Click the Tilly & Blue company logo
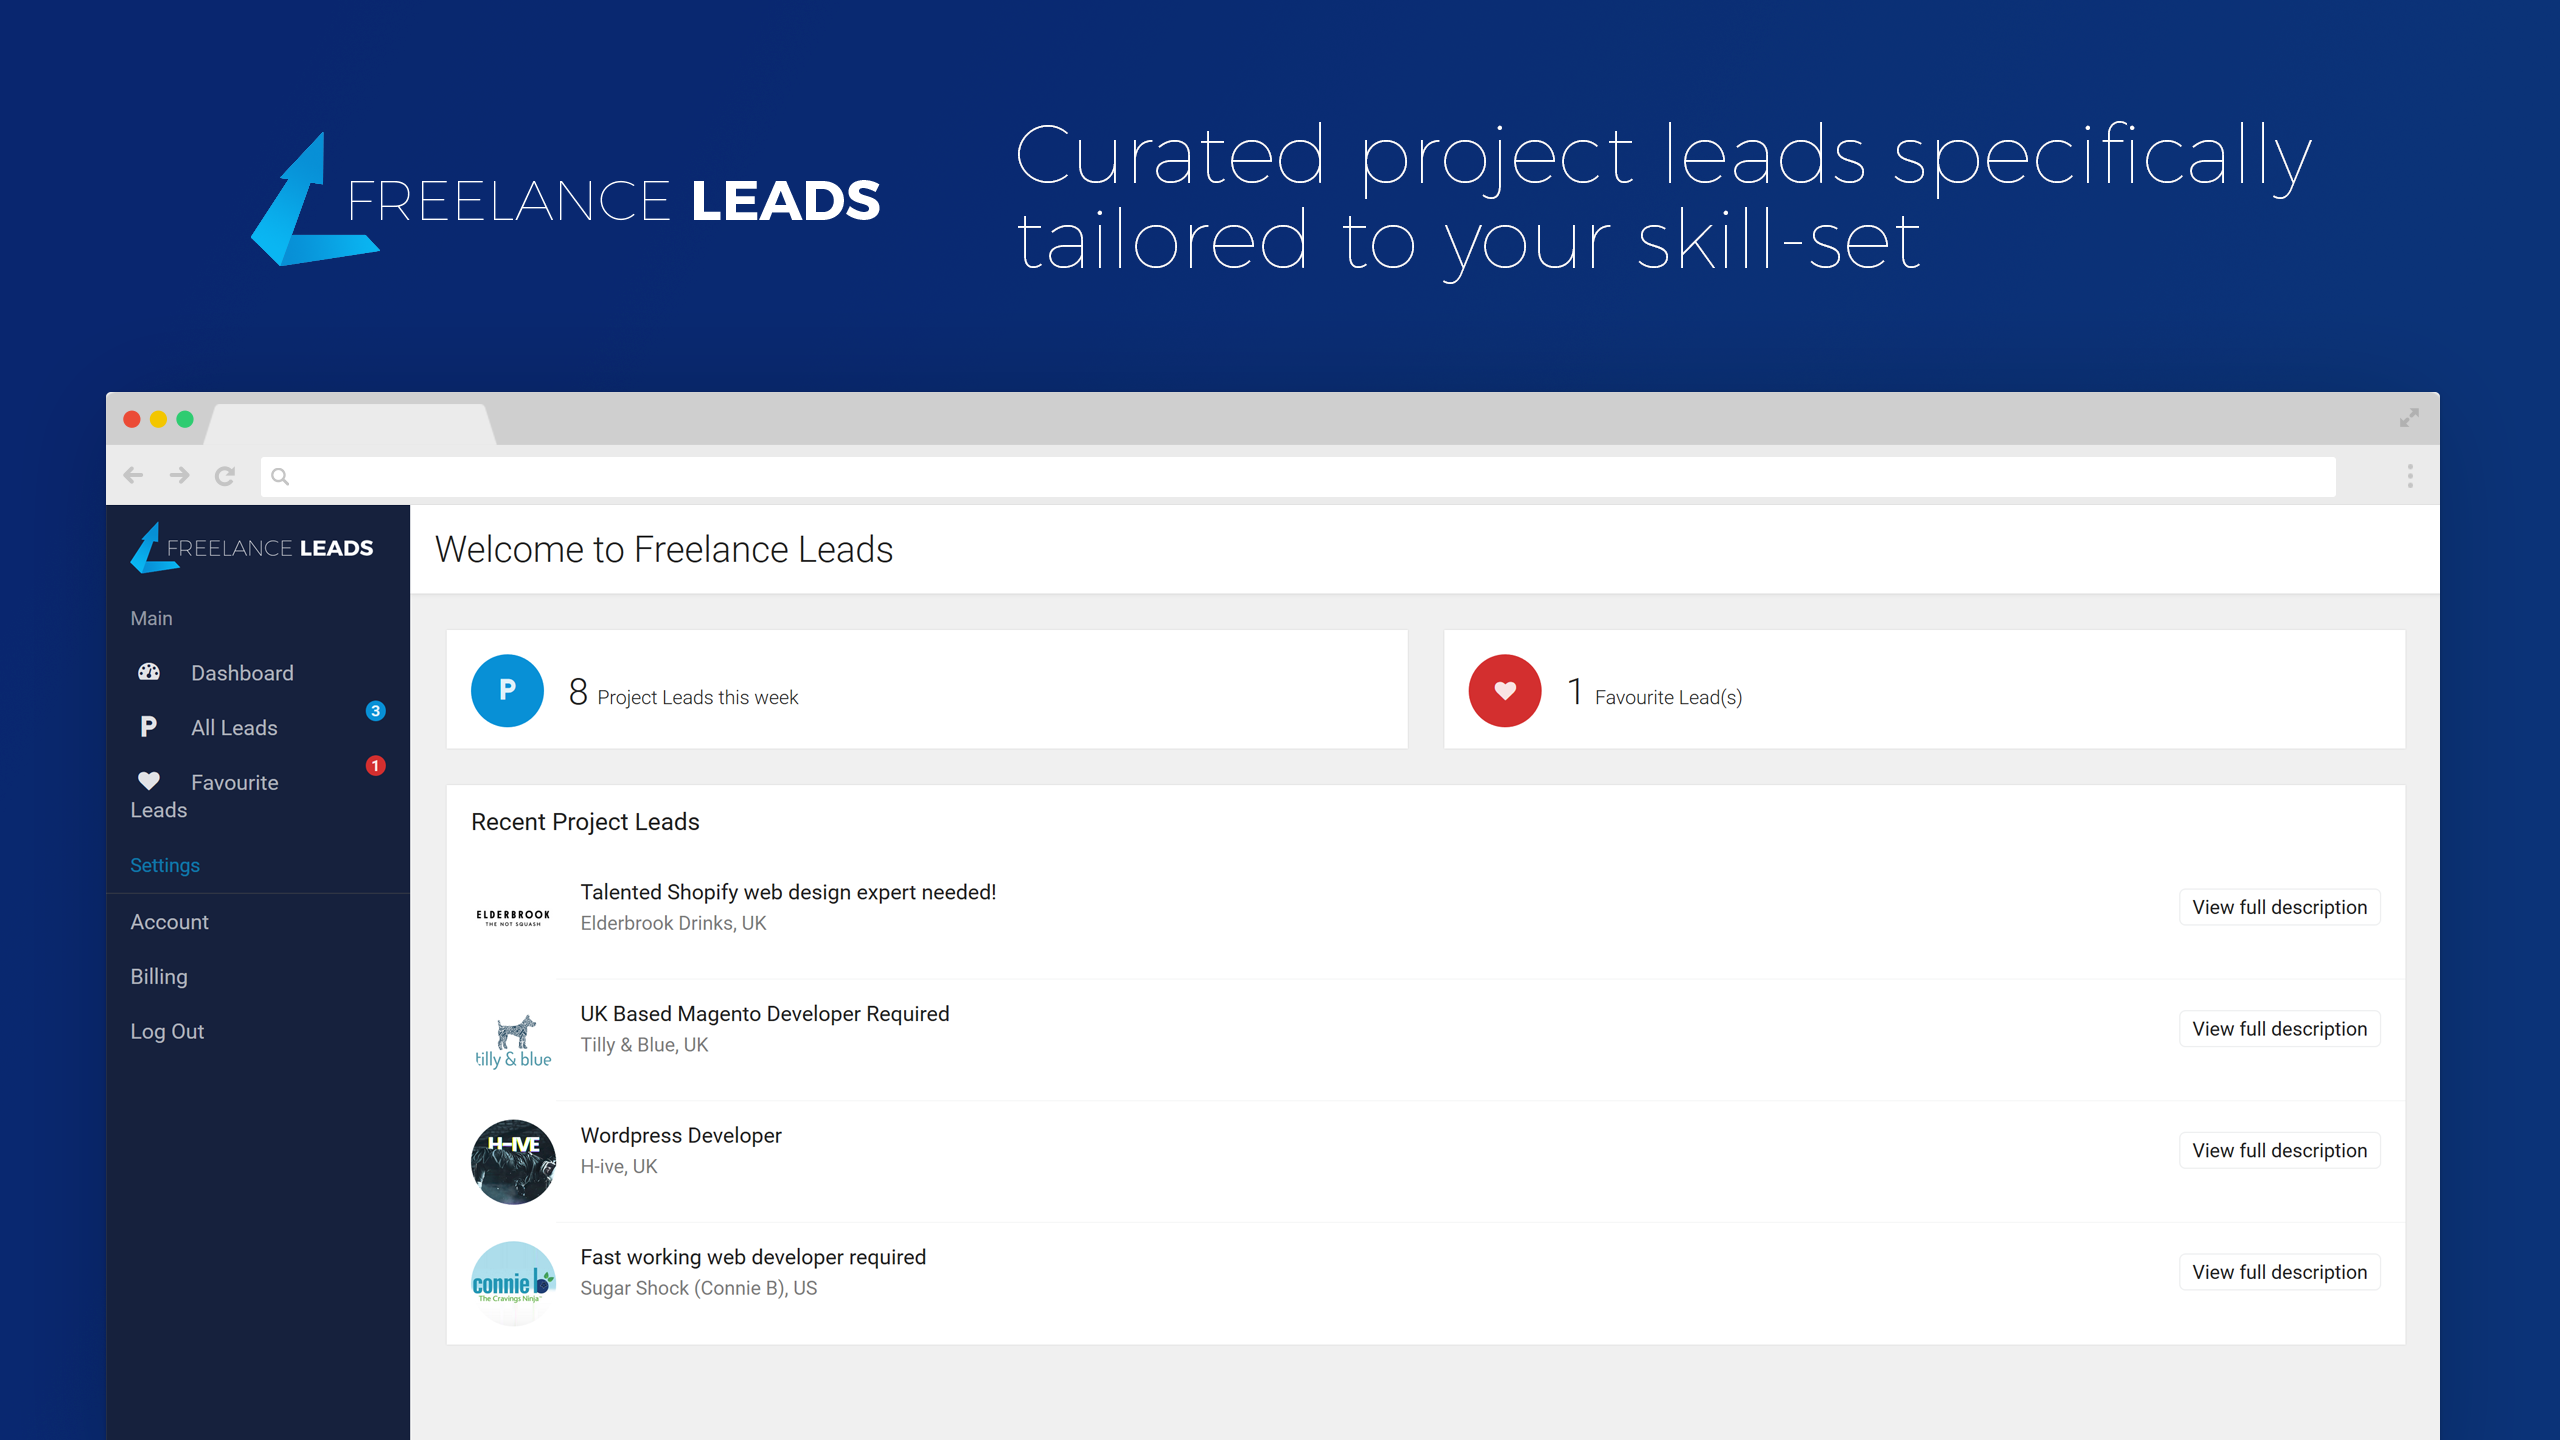The height and width of the screenshot is (1440, 2560). pyautogui.click(x=513, y=1041)
